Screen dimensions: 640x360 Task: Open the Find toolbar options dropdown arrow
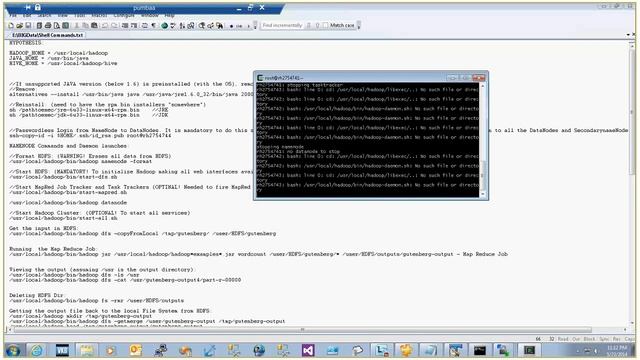pos(359,26)
